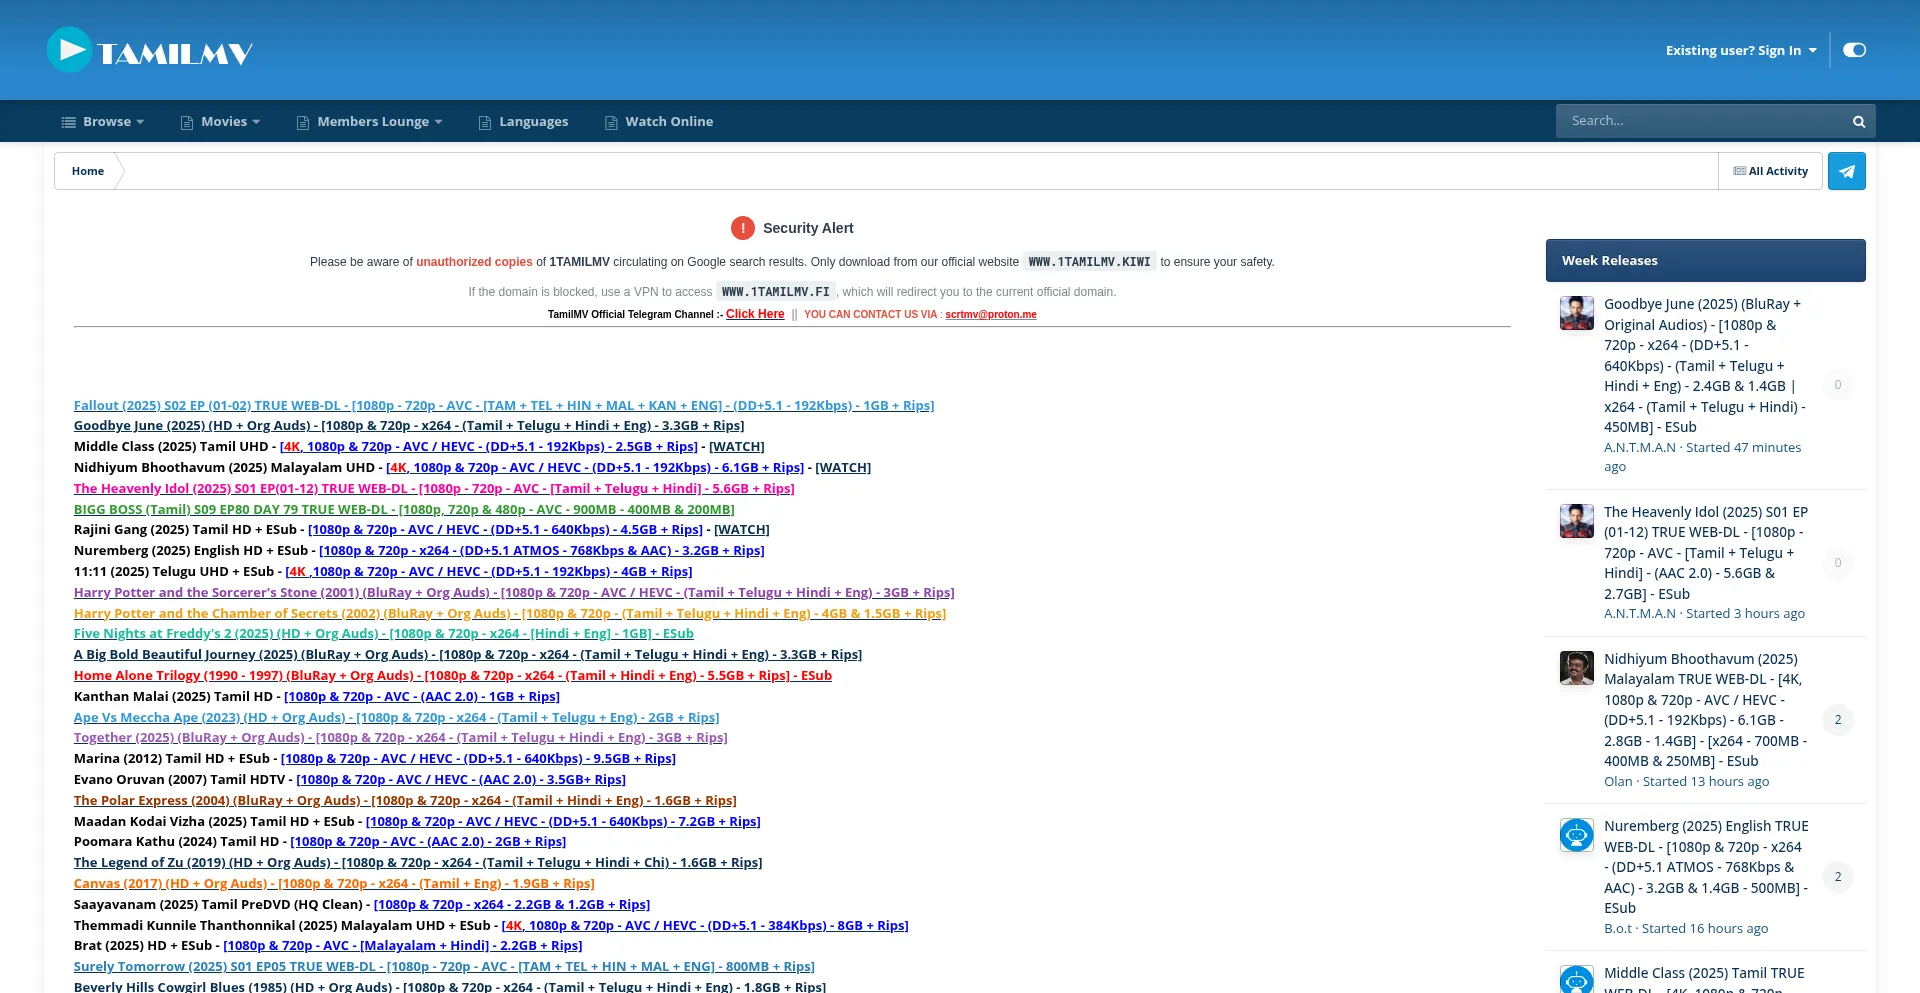Screen dimensions: 1920x993
Task: Click the red Security Alert exclamation icon
Action: pos(742,228)
